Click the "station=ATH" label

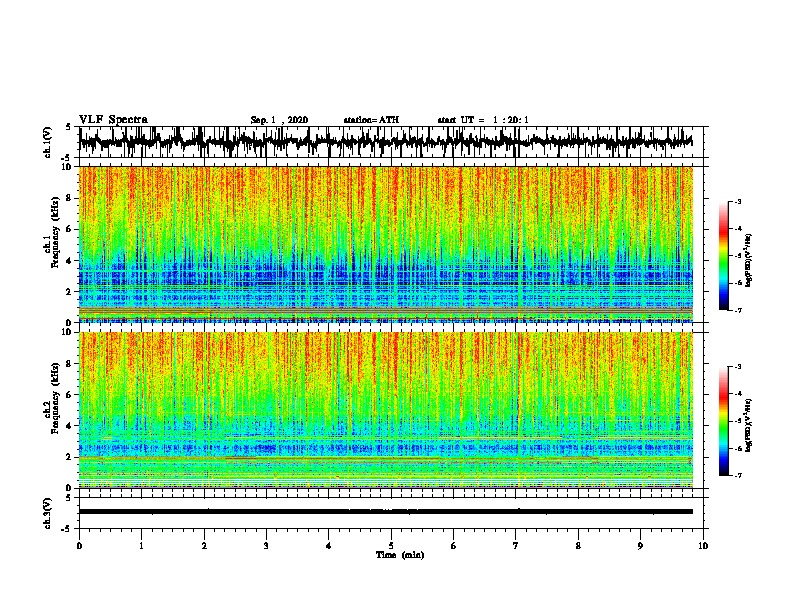click(x=371, y=120)
